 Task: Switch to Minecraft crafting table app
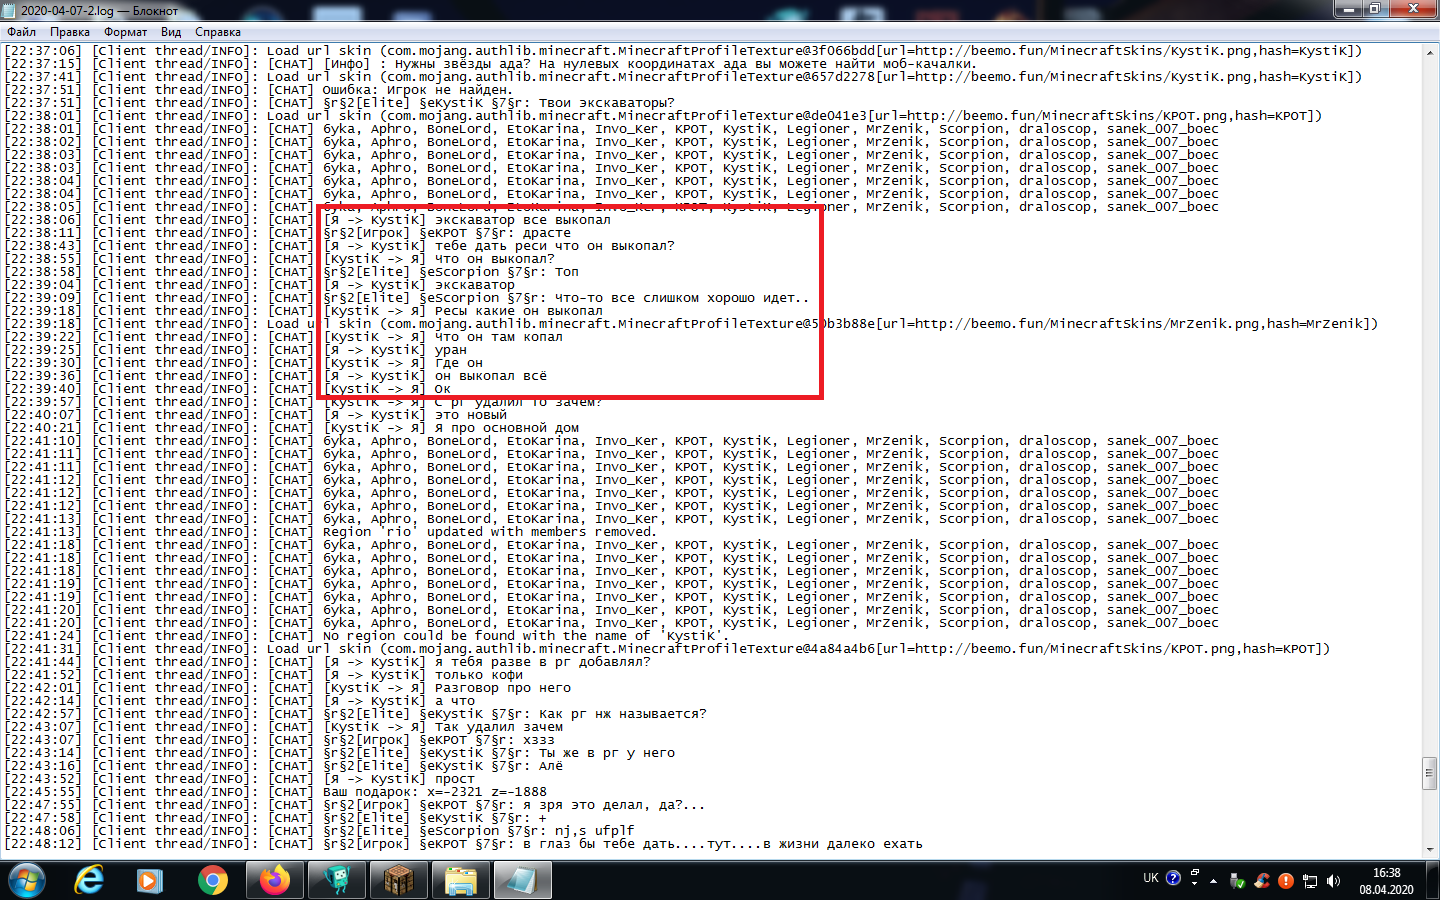pyautogui.click(x=399, y=880)
